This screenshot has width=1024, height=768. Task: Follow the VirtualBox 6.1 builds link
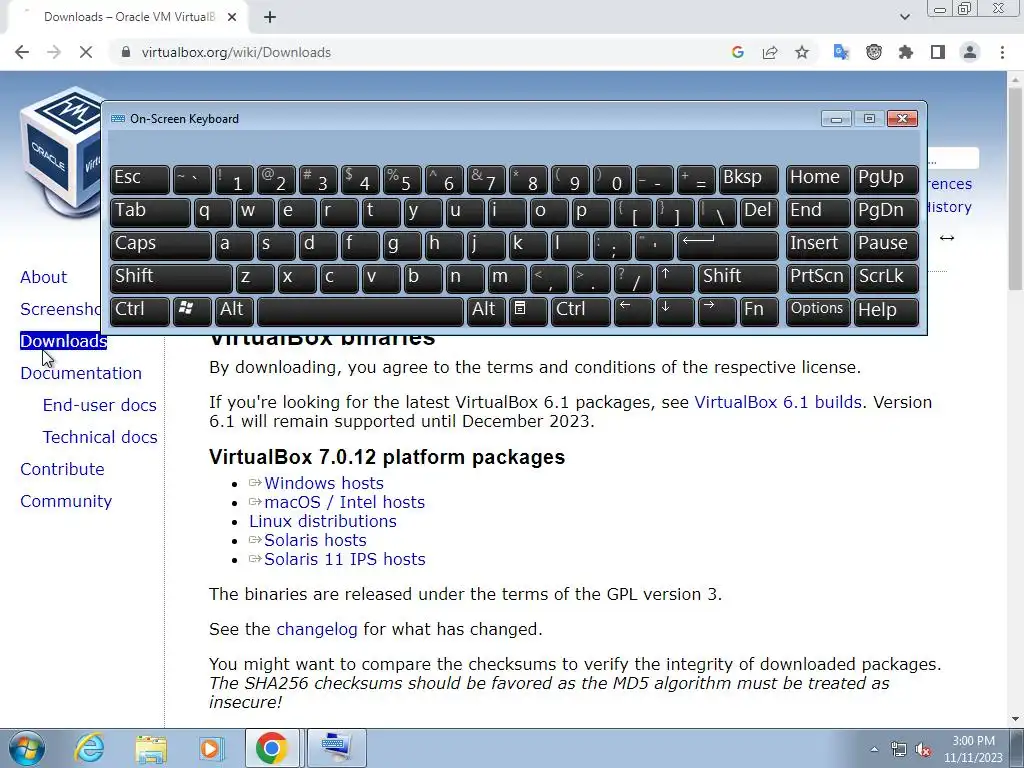pyautogui.click(x=778, y=402)
